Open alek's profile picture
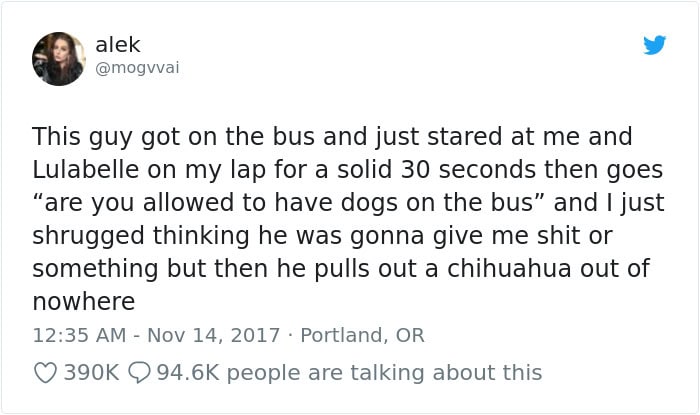The width and height of the screenshot is (700, 415). [x=59, y=58]
